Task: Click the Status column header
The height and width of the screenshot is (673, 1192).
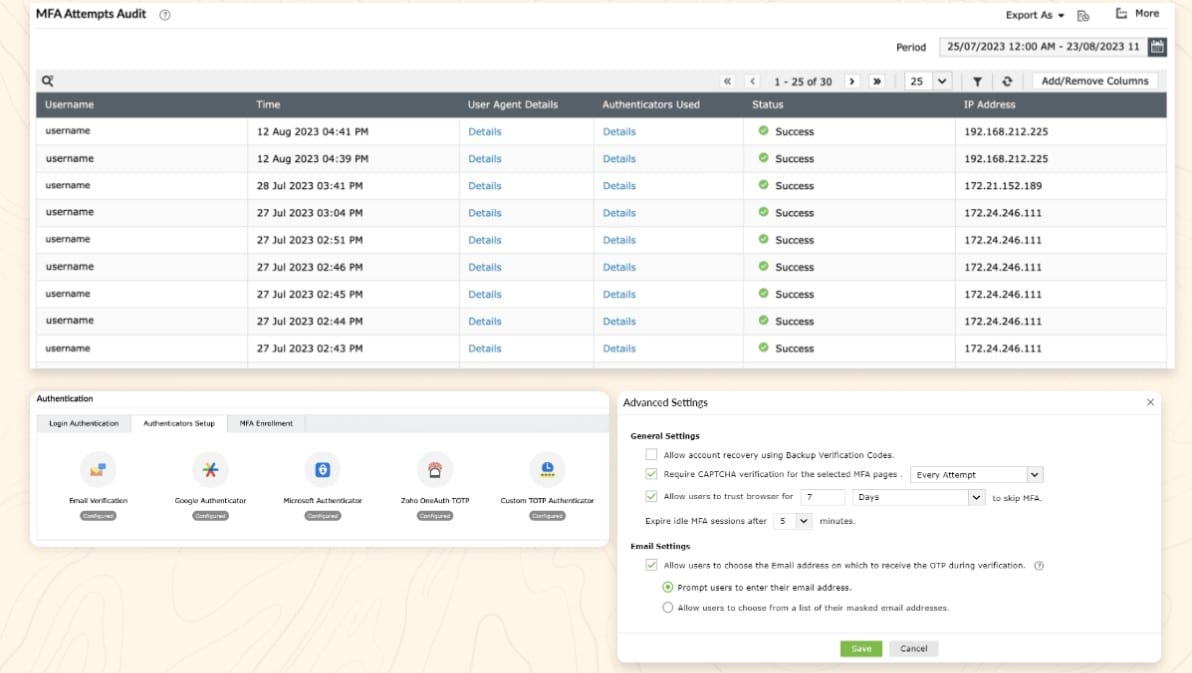Action: click(767, 105)
